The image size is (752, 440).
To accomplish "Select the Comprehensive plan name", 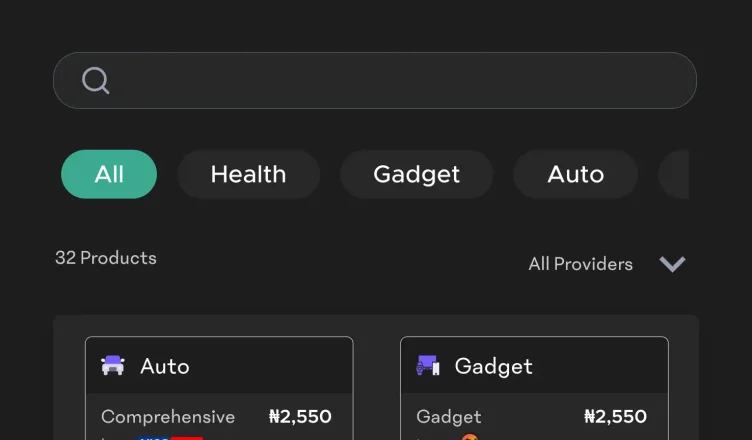I will pos(168,416).
